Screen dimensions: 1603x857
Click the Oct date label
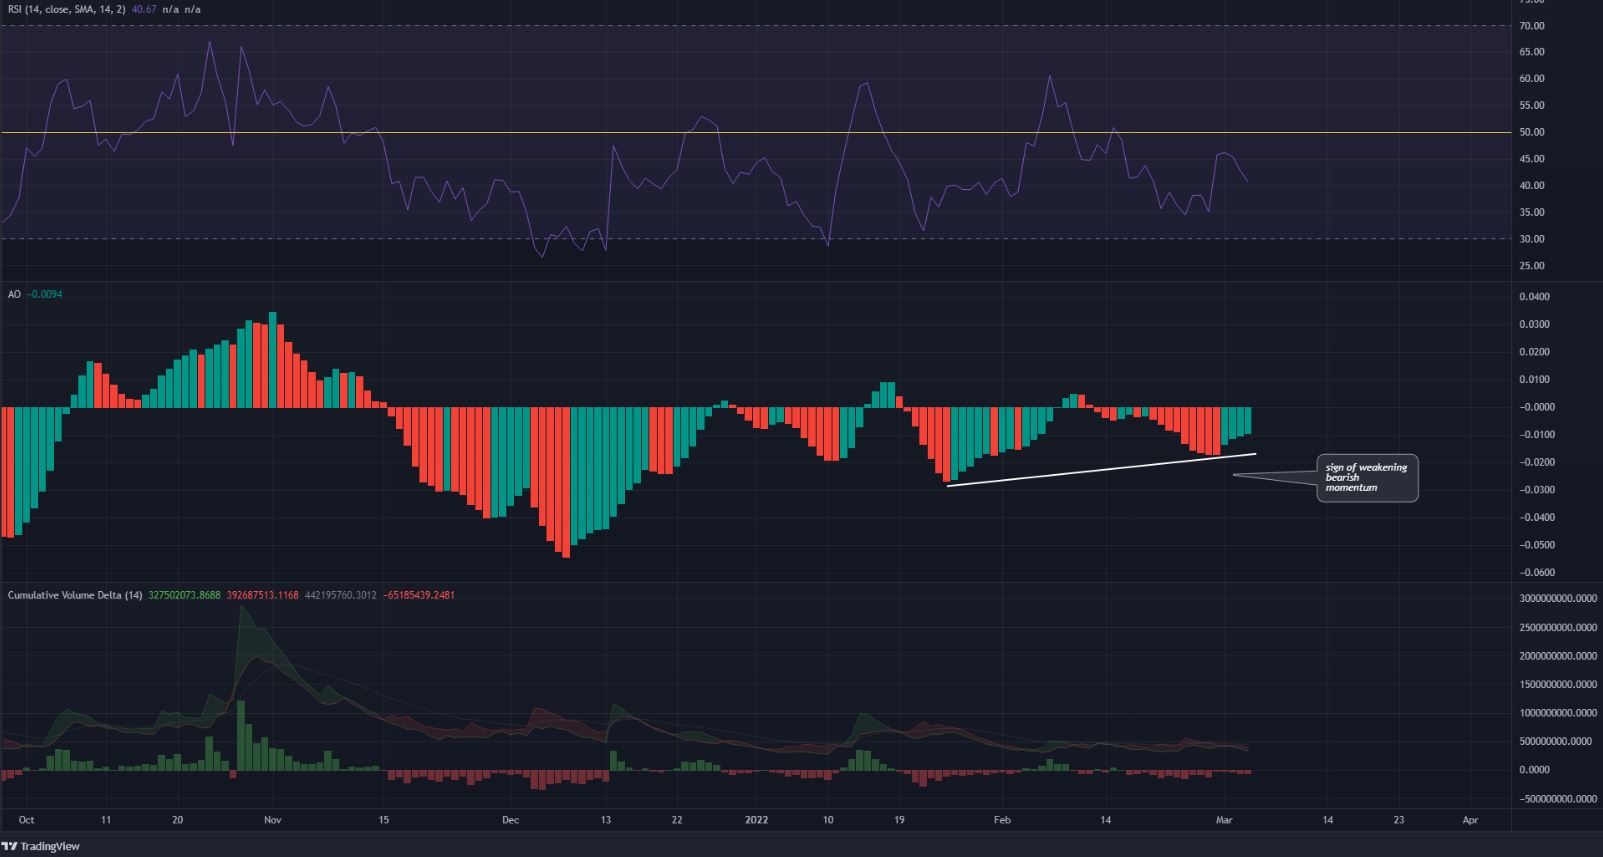(x=27, y=820)
